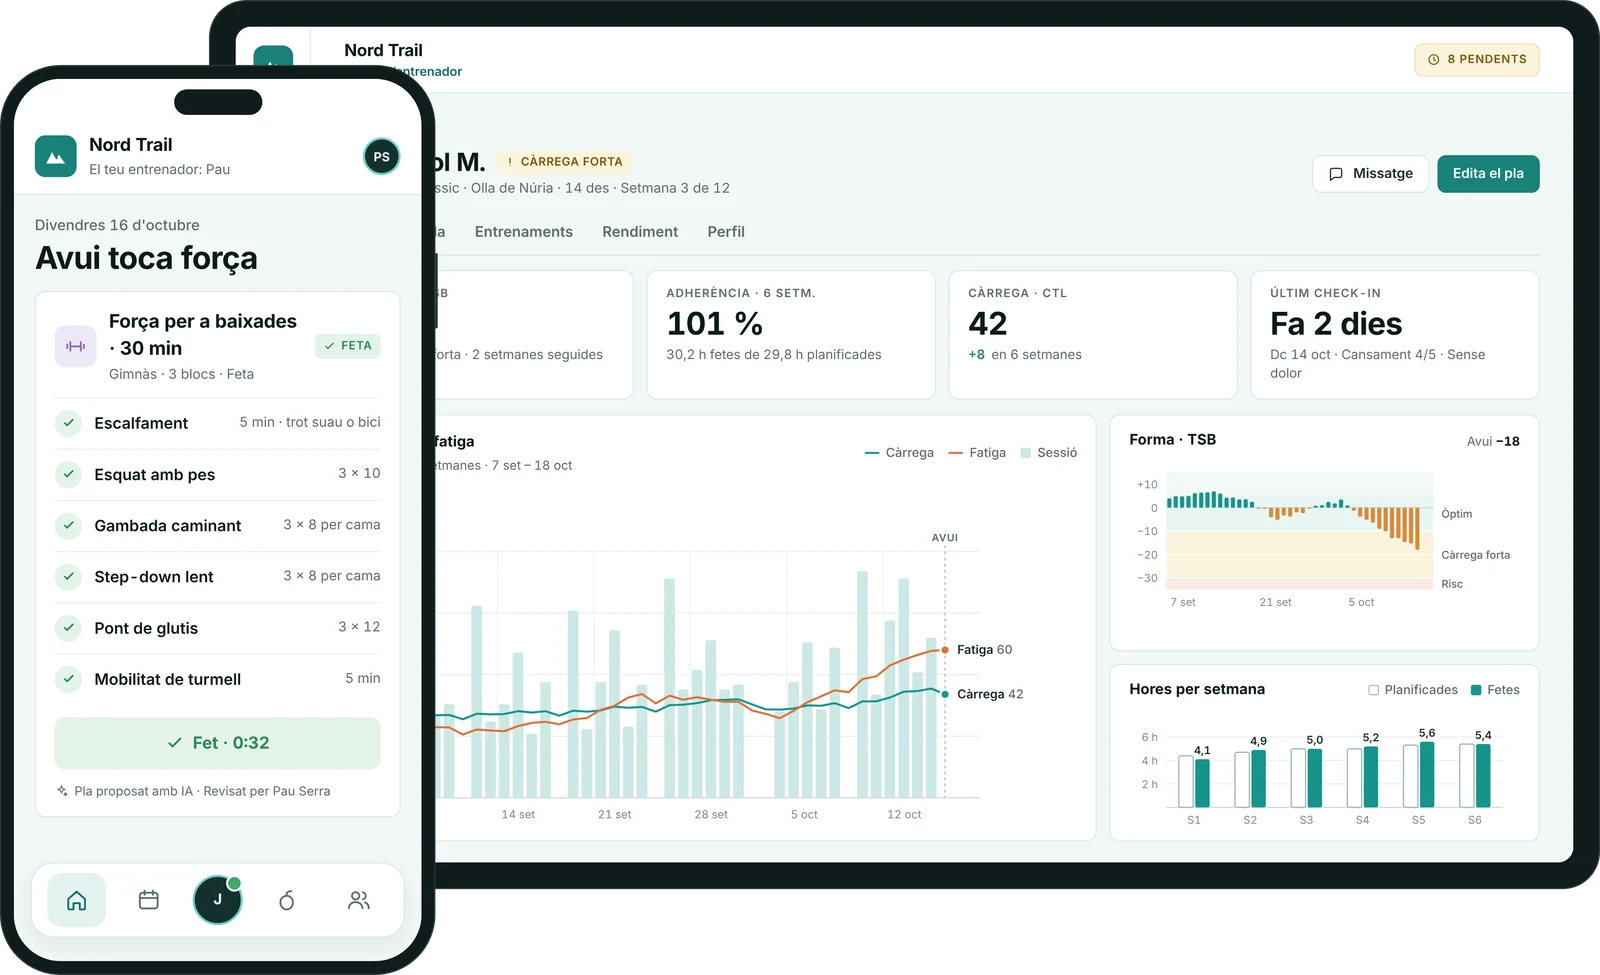Click the Nord Trail mountain logo on phone
Viewport: 1600px width, 975px height.
[x=56, y=156]
